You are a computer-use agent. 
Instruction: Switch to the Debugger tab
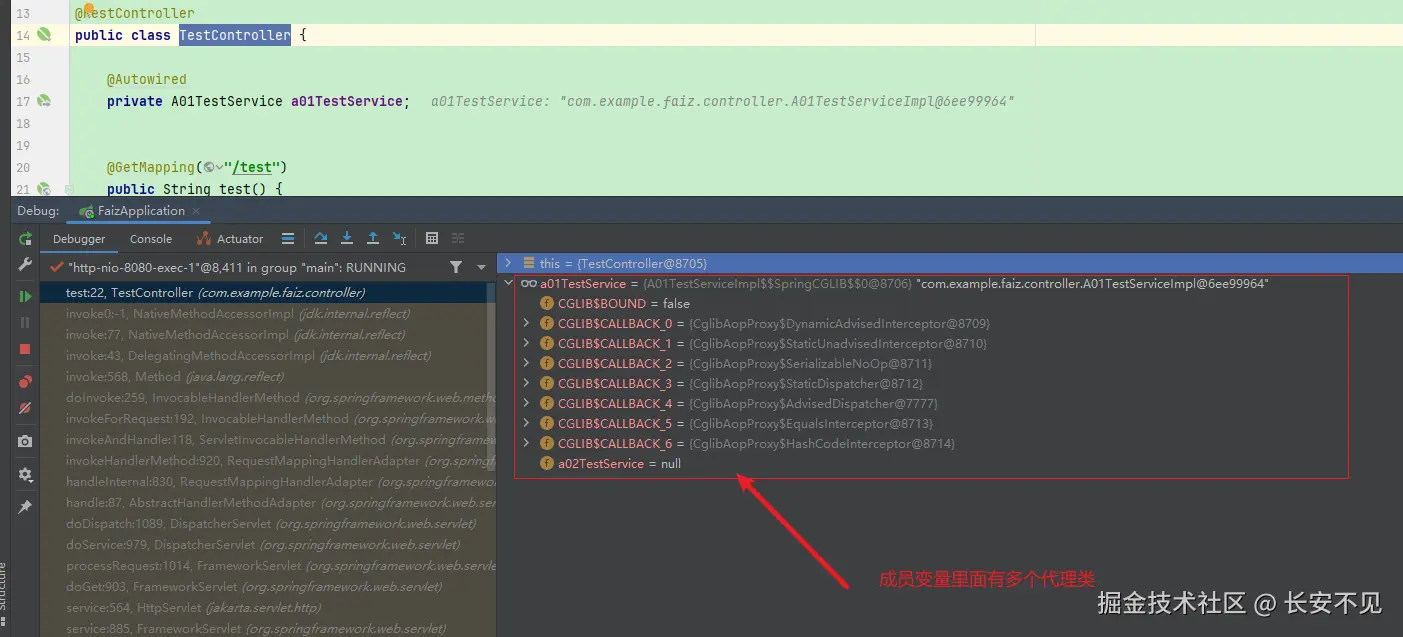[79, 239]
